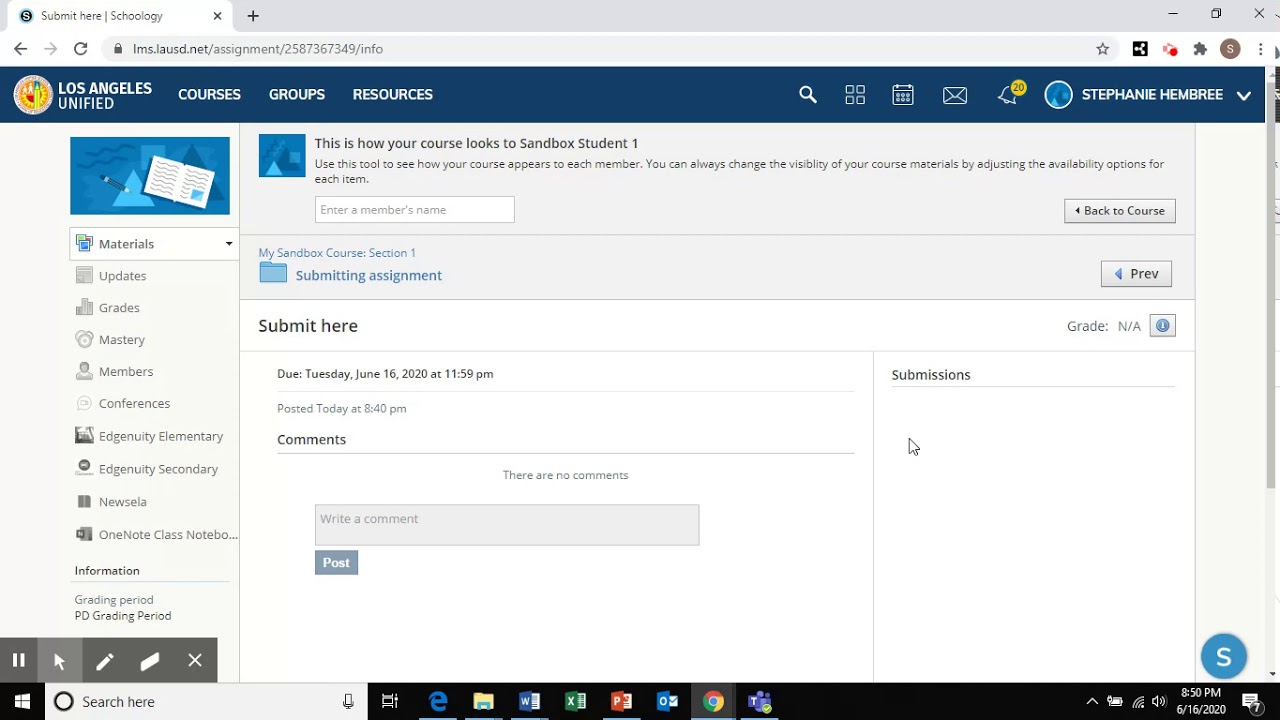
Task: Click the browser address bar
Action: (600, 49)
